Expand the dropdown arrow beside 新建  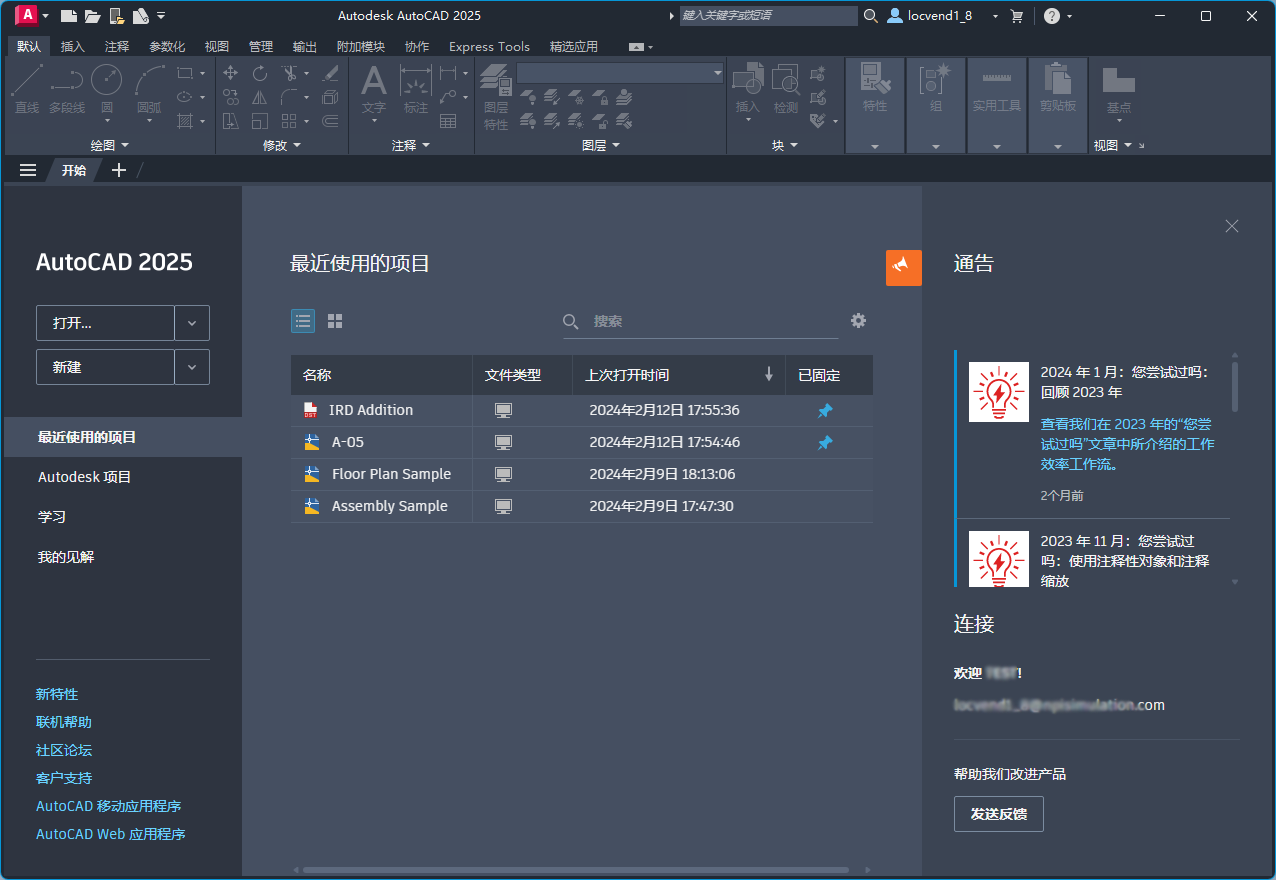tap(192, 367)
